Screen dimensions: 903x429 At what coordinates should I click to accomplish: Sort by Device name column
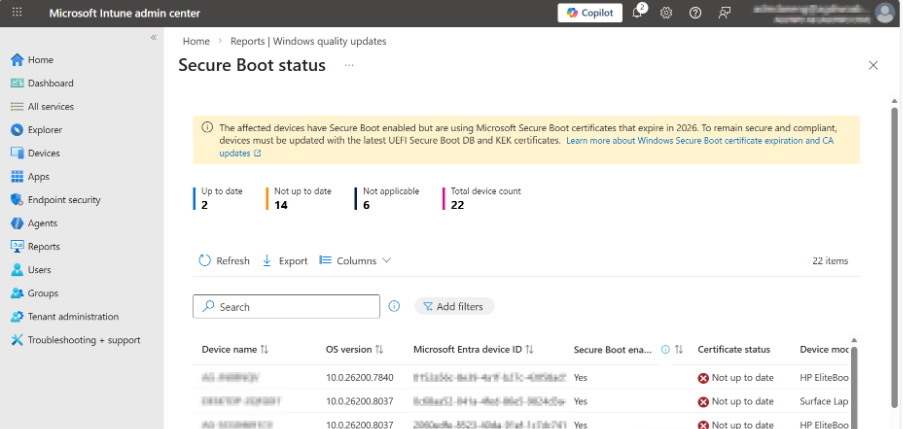235,350
